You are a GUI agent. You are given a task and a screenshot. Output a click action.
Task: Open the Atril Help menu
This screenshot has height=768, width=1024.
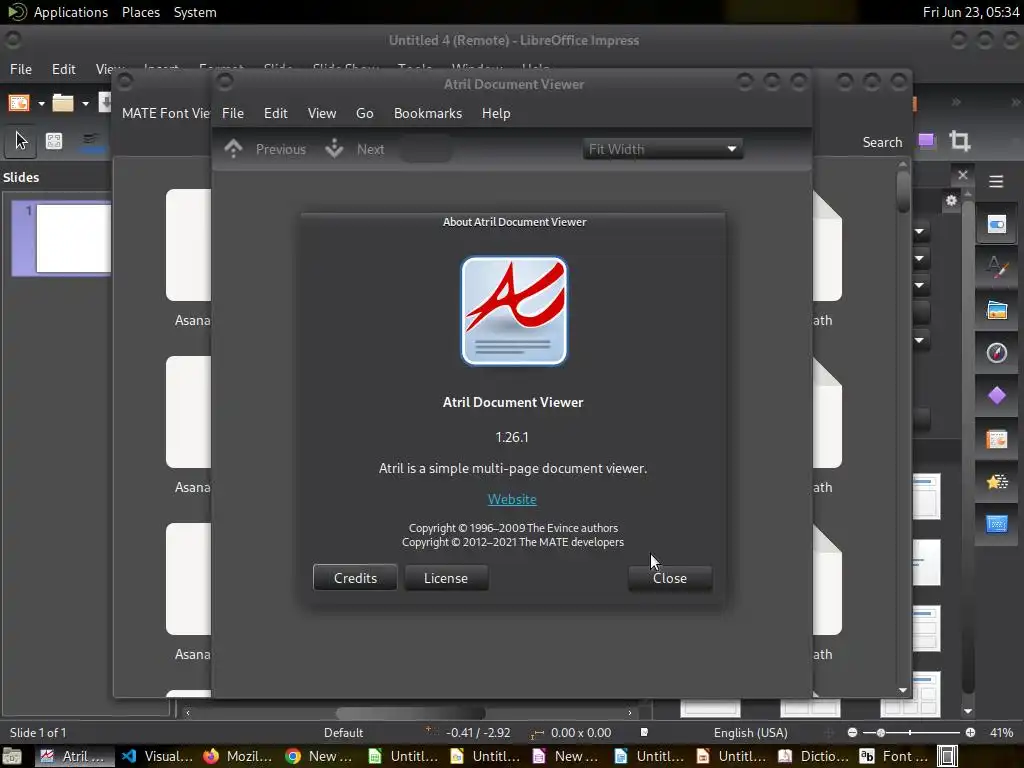click(496, 113)
